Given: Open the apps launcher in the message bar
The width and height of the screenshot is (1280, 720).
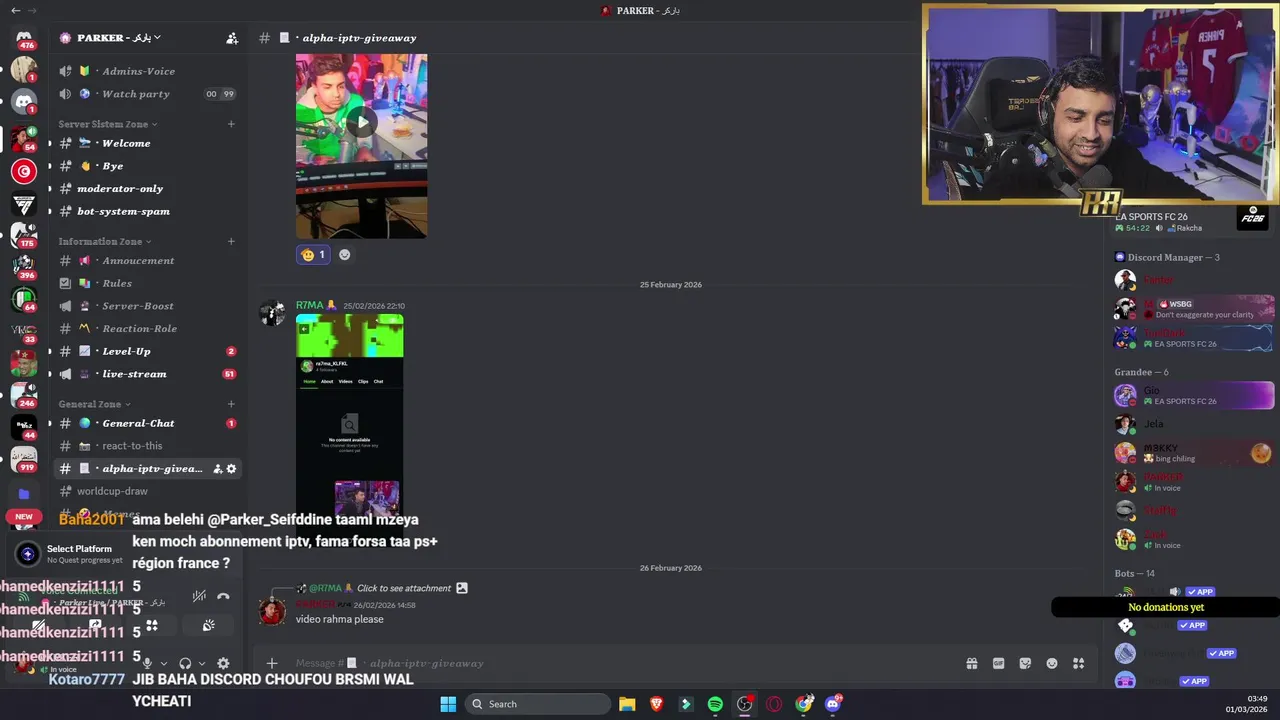Looking at the screenshot, I should click(1078, 663).
